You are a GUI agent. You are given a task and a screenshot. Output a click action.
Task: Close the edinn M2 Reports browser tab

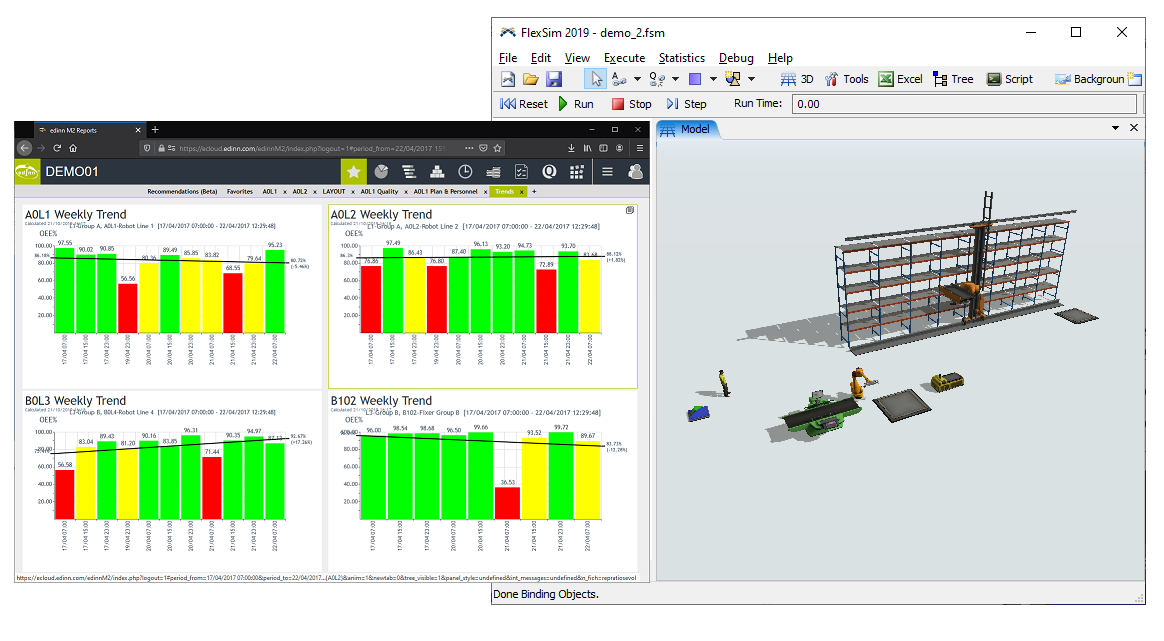(x=138, y=130)
